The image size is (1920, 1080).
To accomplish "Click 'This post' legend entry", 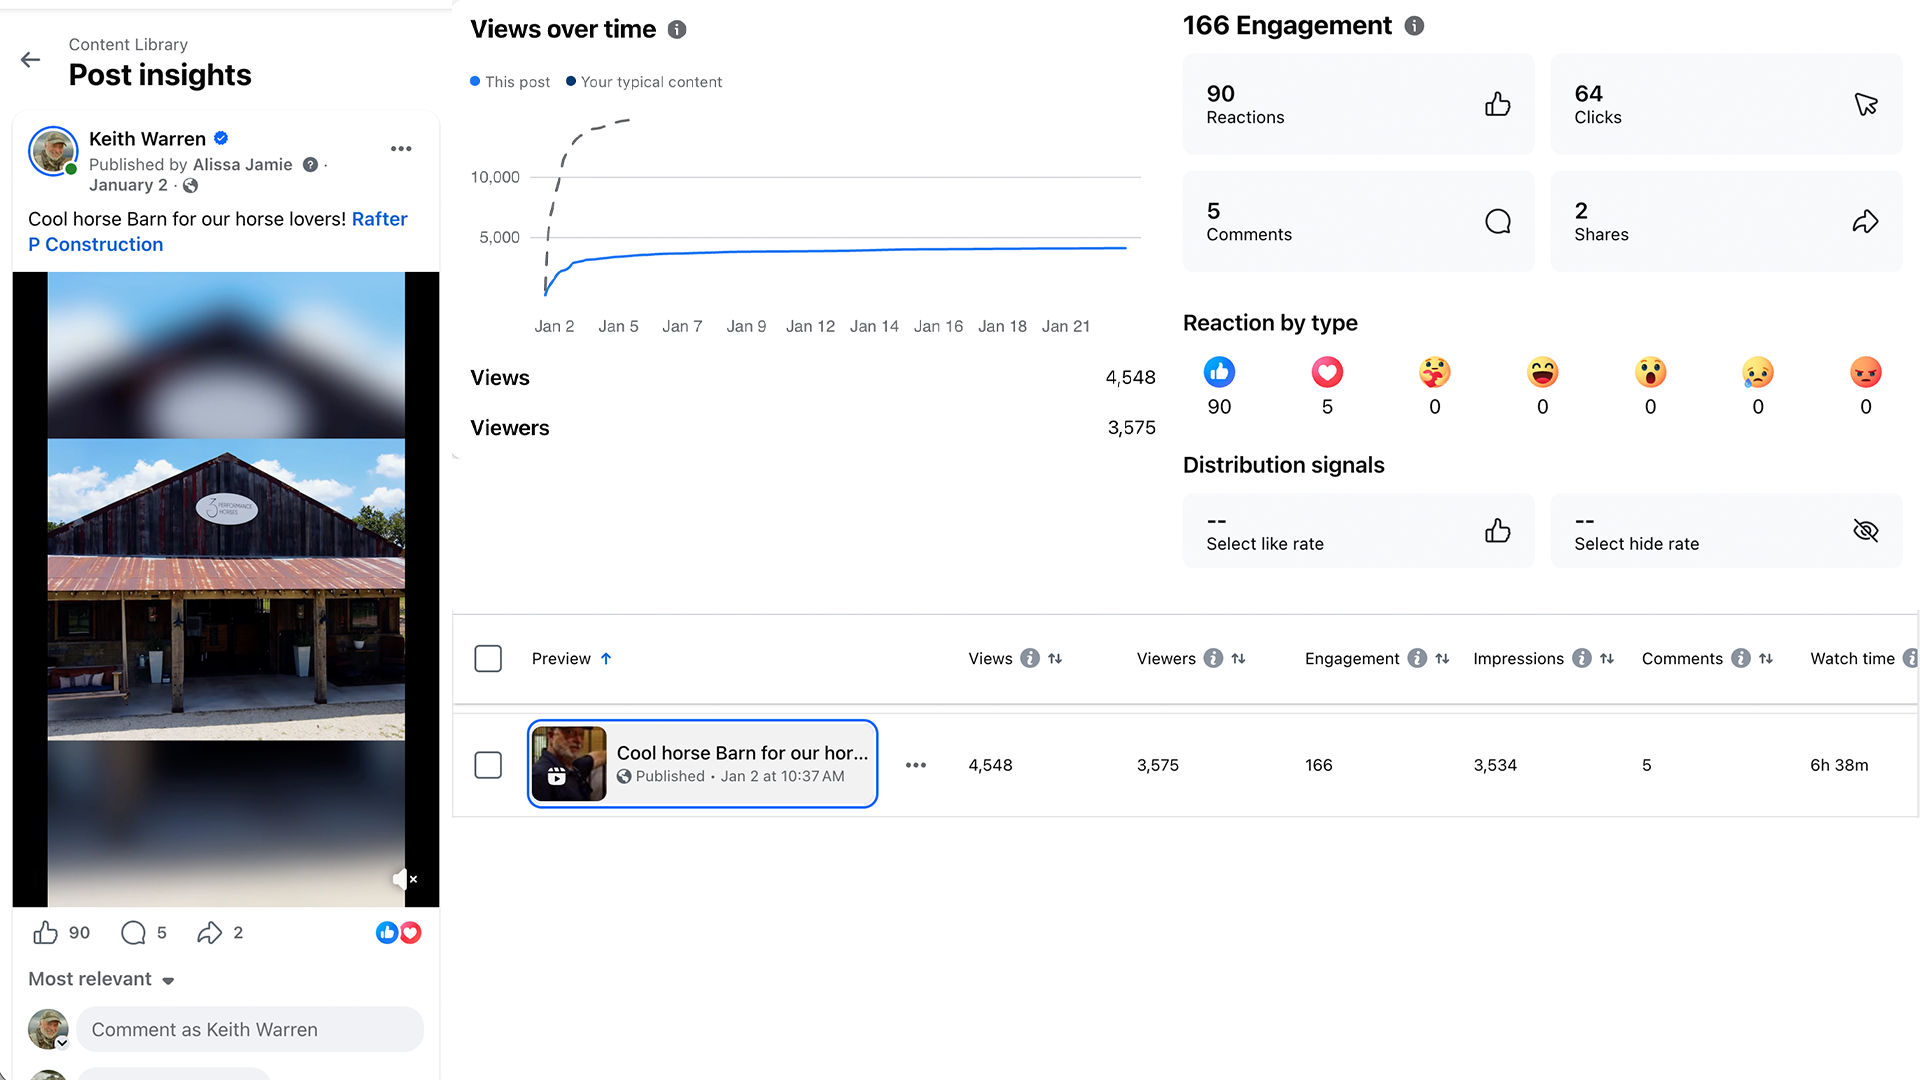I will pyautogui.click(x=510, y=82).
